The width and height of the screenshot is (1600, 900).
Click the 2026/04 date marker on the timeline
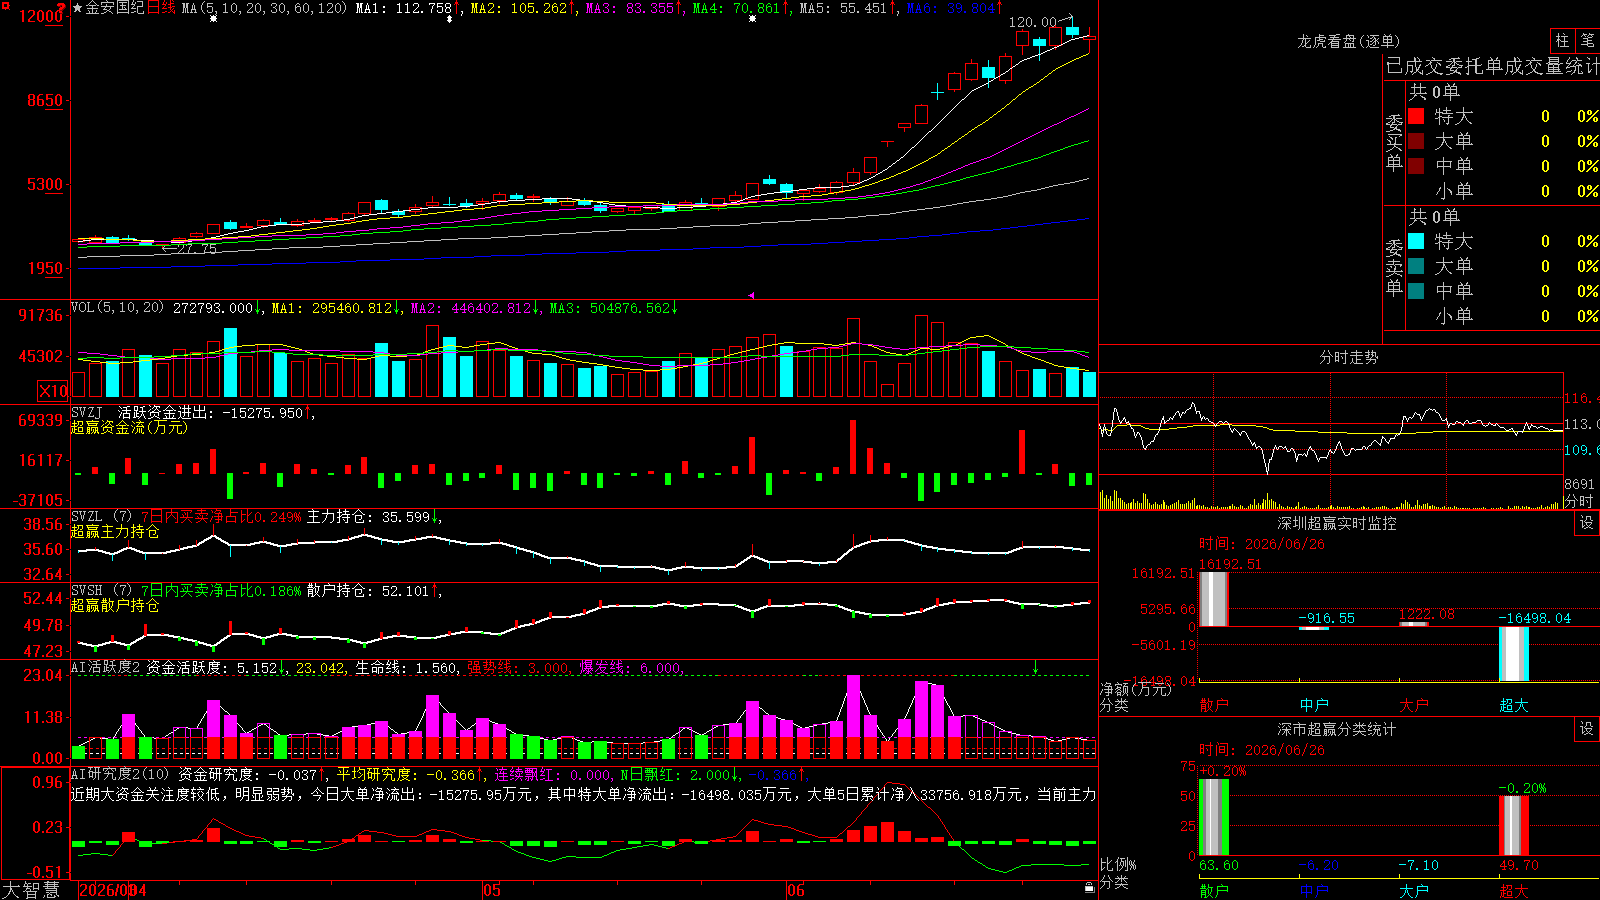[x=112, y=890]
